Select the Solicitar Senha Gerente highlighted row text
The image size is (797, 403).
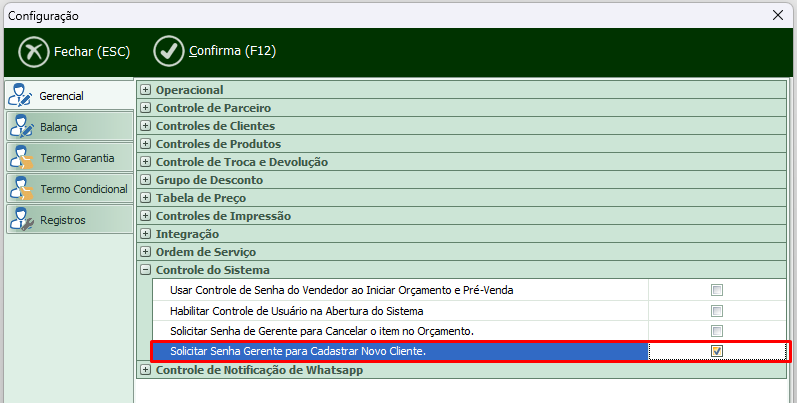pos(298,351)
